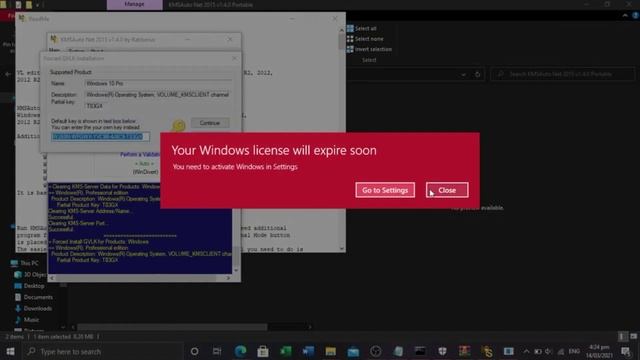Image resolution: width=640 pixels, height=360 pixels.
Task: Click the volume icon in the system tray
Action: [x=549, y=351]
